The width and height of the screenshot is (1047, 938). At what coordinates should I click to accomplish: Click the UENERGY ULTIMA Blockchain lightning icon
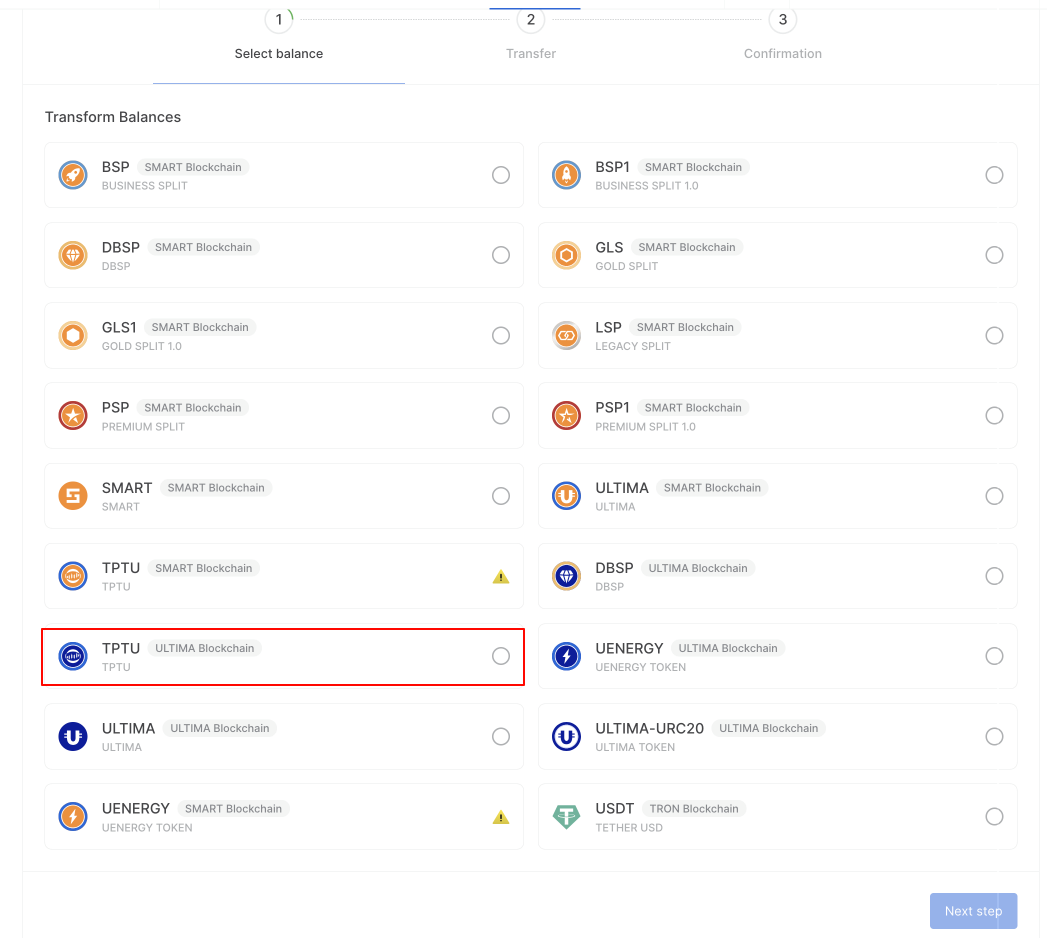[567, 657]
